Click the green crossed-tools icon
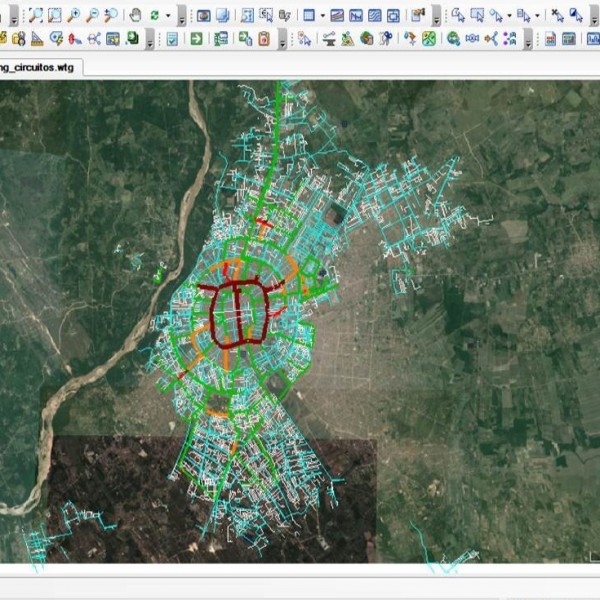Image resolution: width=600 pixels, height=600 pixels. [x=429, y=39]
